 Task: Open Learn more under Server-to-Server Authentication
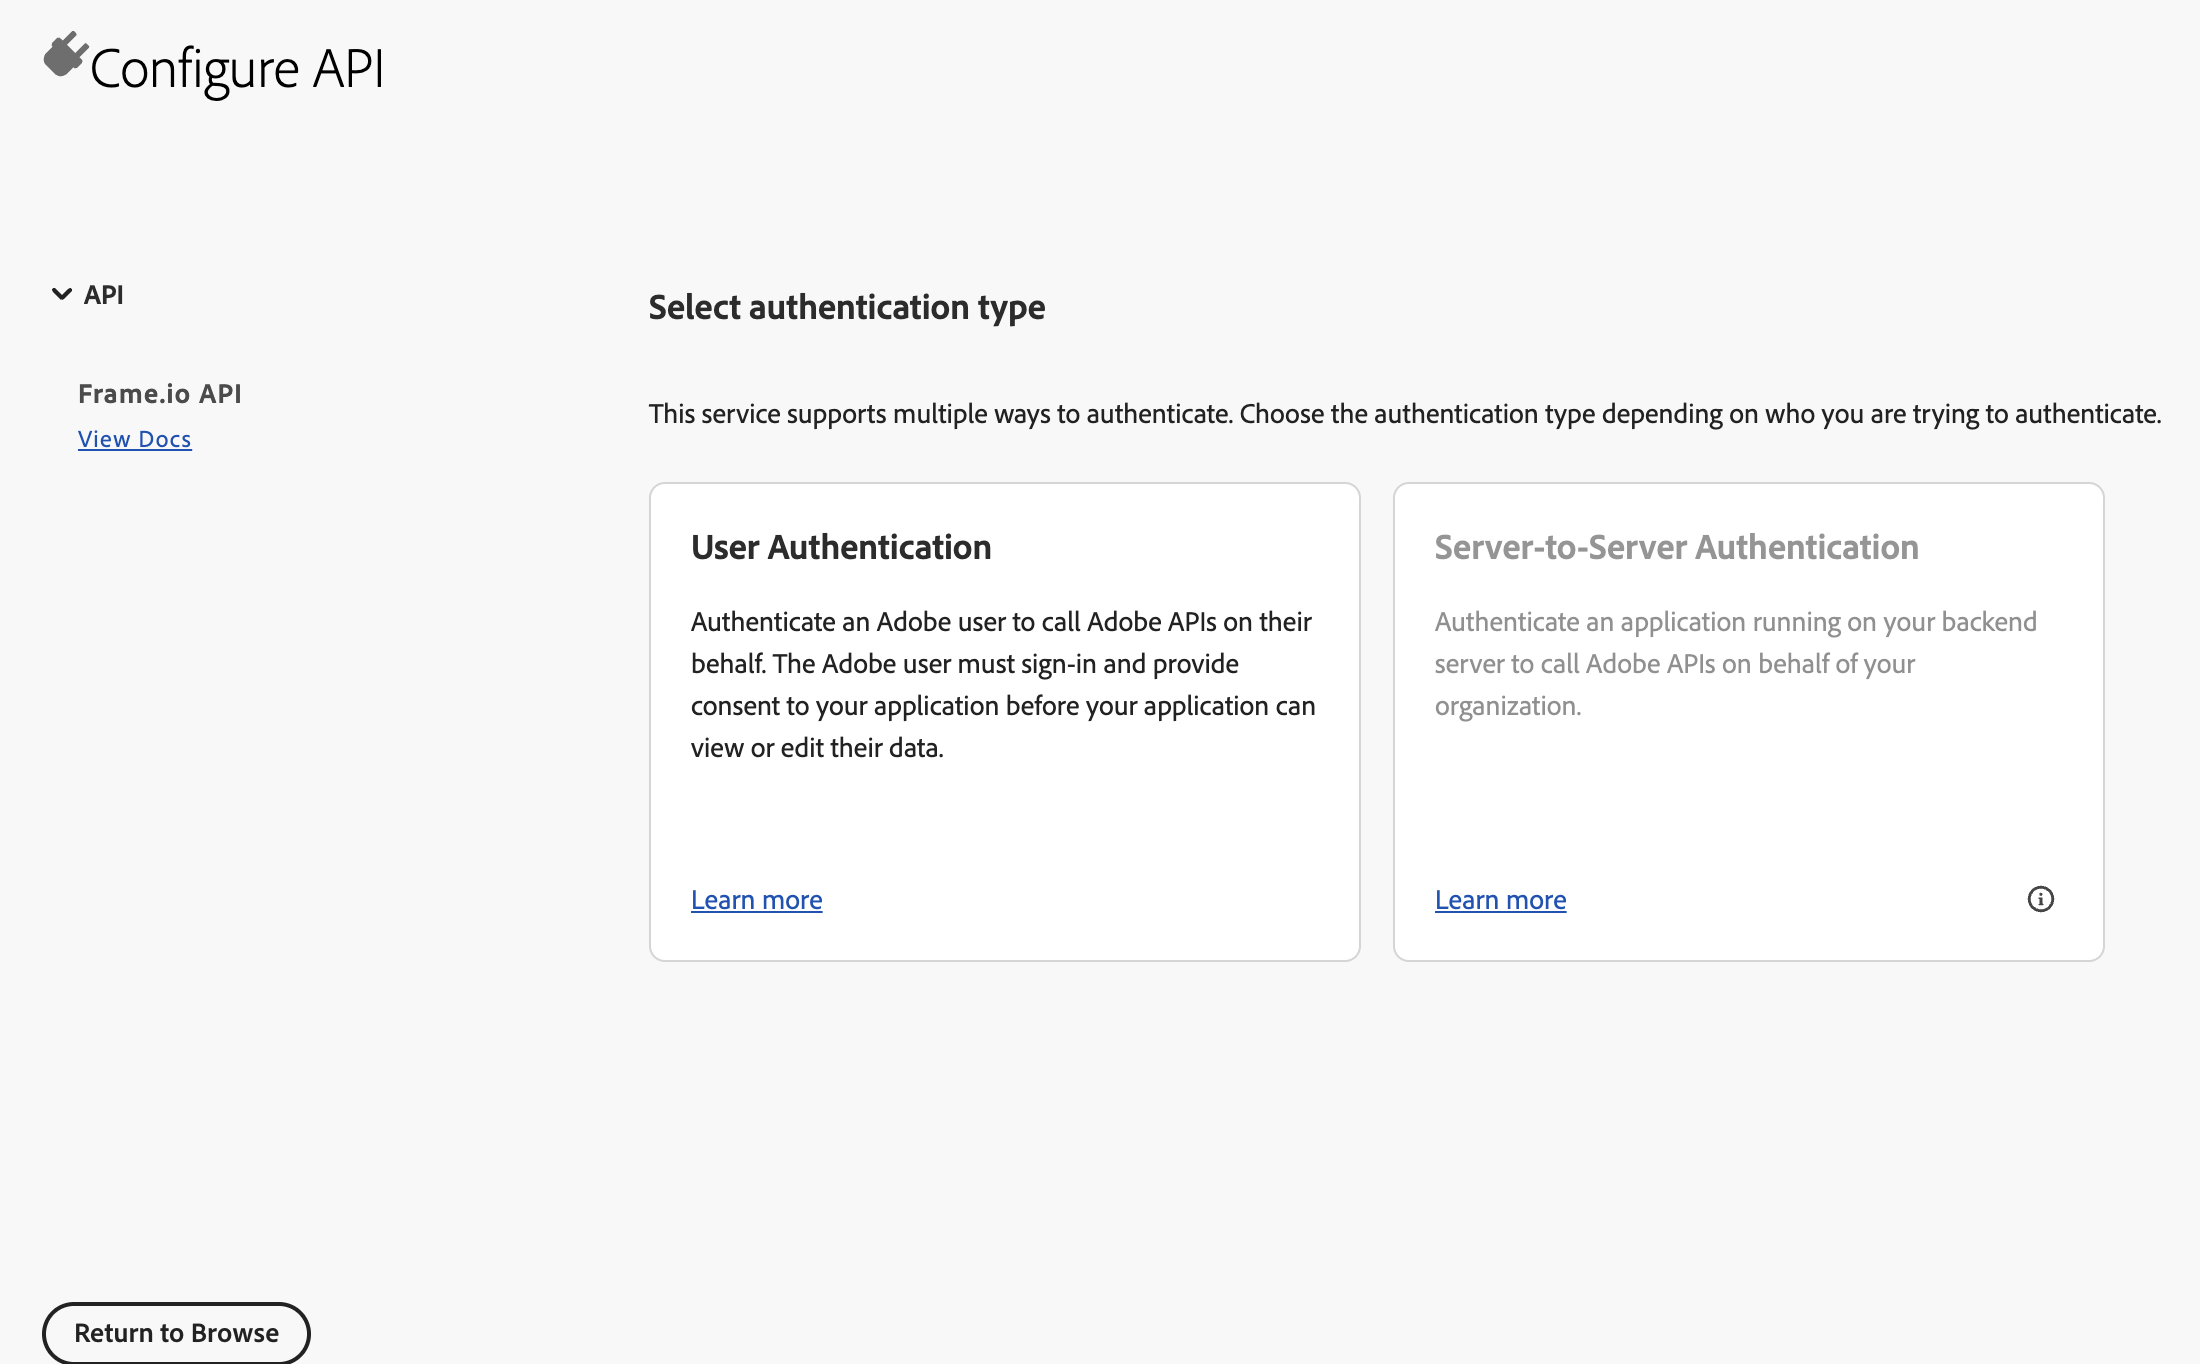[x=1501, y=900]
